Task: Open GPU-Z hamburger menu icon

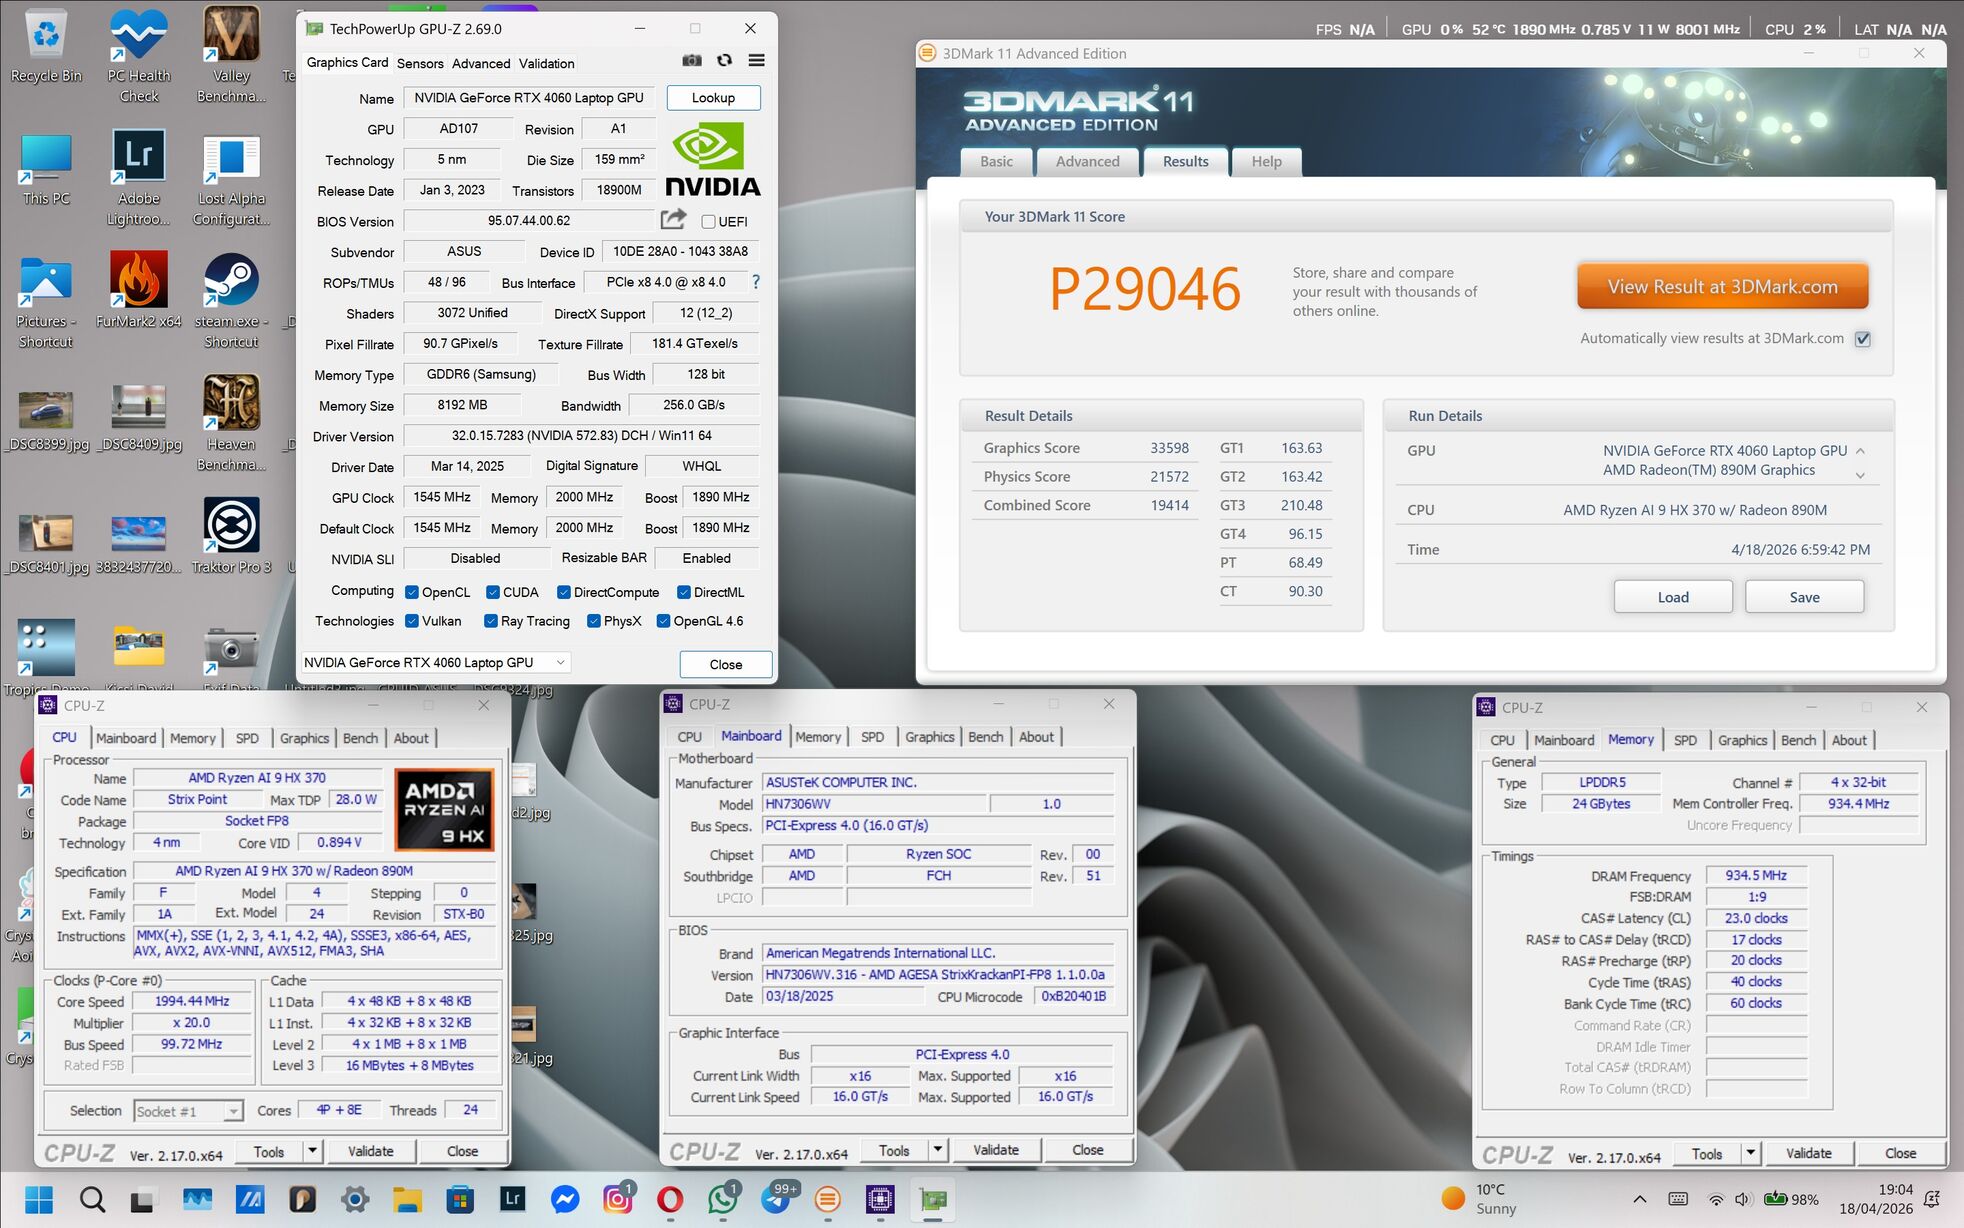Action: [x=757, y=61]
